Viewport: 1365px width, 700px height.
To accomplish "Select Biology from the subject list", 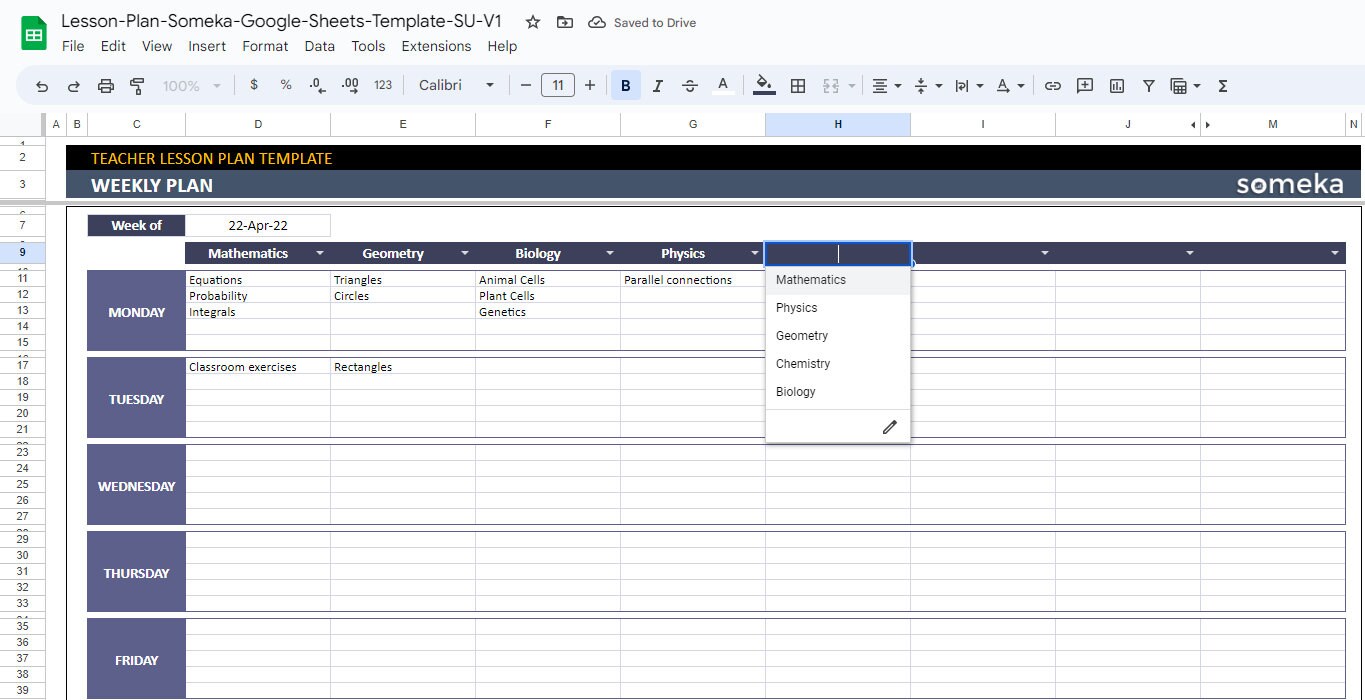I will coord(795,391).
